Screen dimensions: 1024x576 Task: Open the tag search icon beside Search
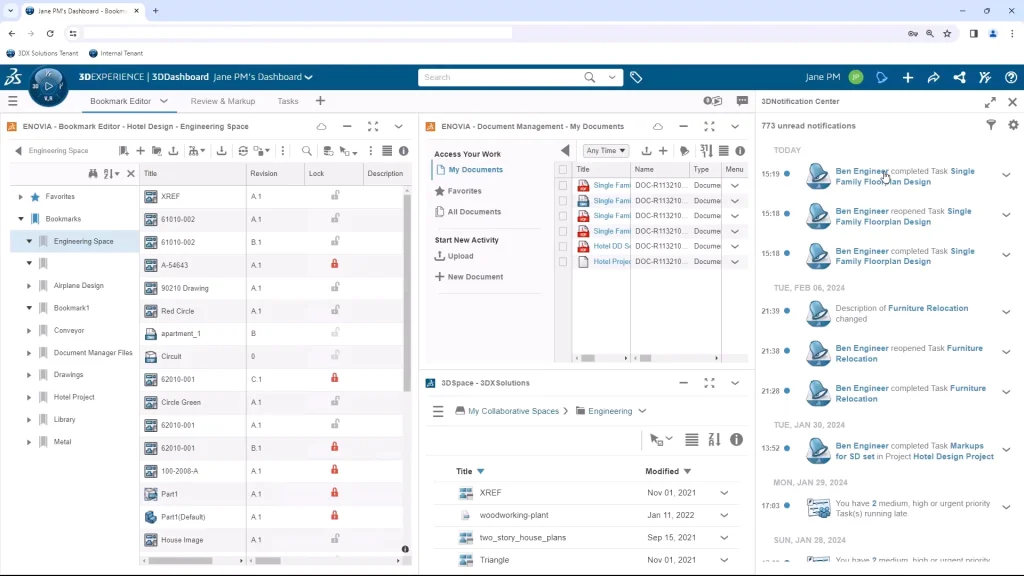(636, 77)
